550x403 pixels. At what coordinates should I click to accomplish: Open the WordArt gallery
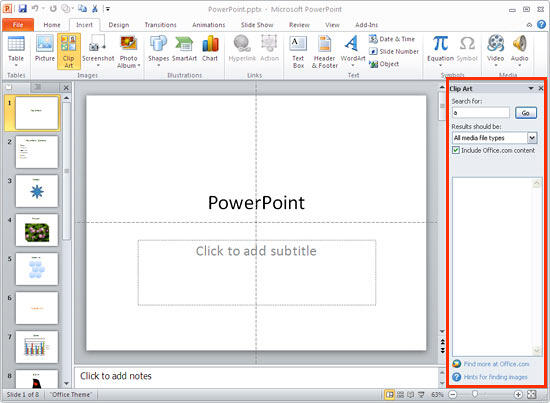point(353,51)
